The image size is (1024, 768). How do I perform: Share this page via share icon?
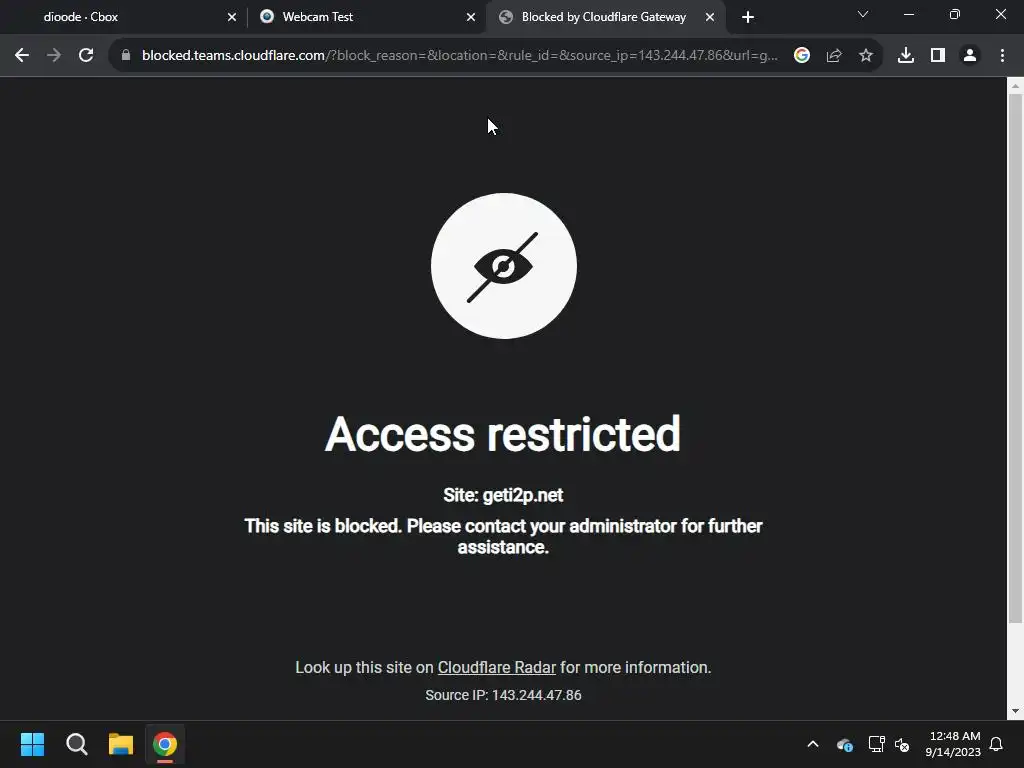834,56
